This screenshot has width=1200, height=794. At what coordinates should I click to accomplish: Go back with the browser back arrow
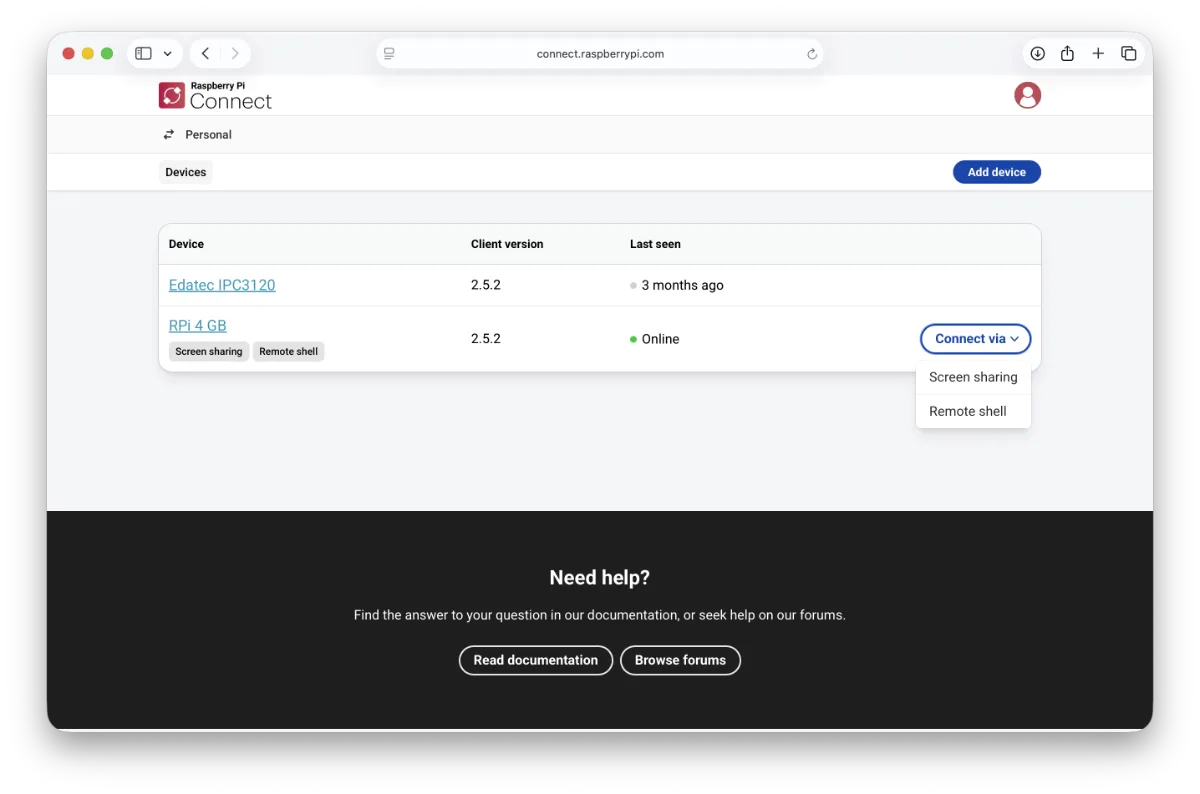205,54
